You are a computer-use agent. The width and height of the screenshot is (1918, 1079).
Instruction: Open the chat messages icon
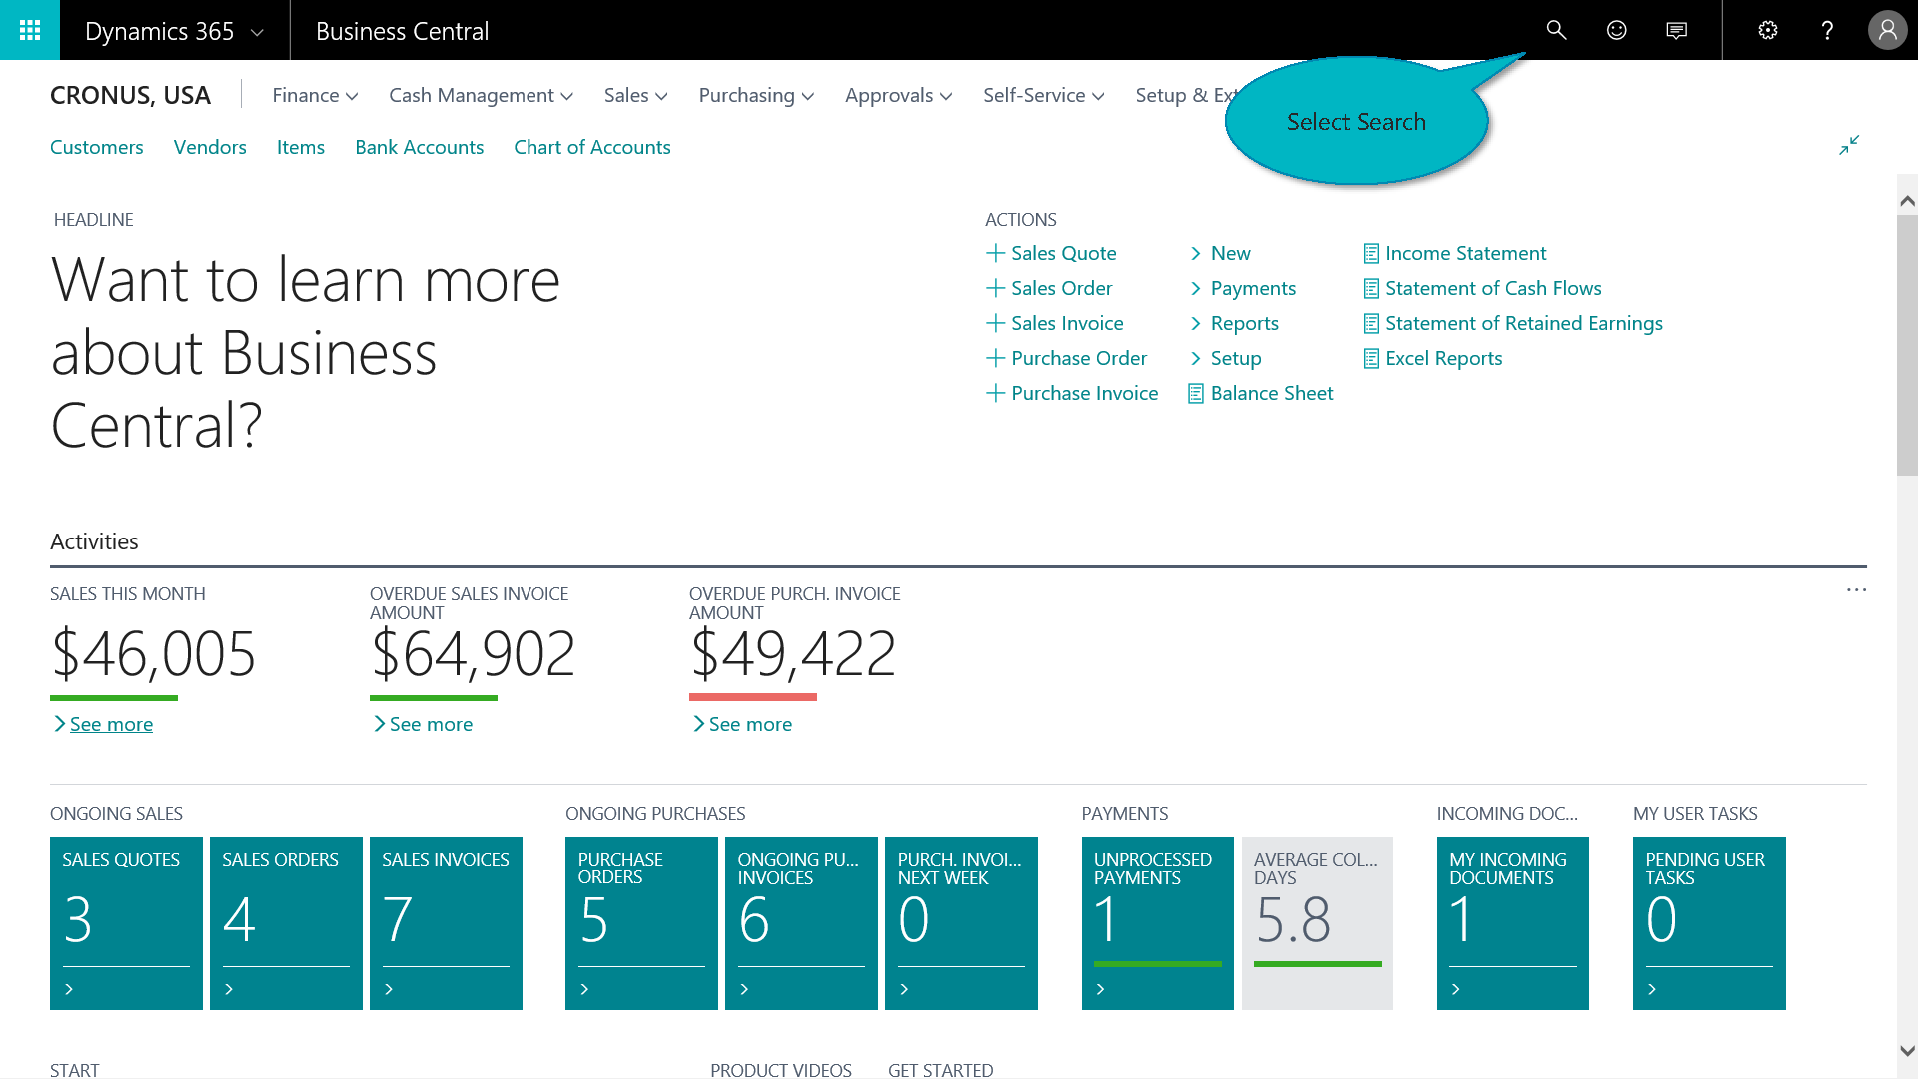pyautogui.click(x=1676, y=30)
